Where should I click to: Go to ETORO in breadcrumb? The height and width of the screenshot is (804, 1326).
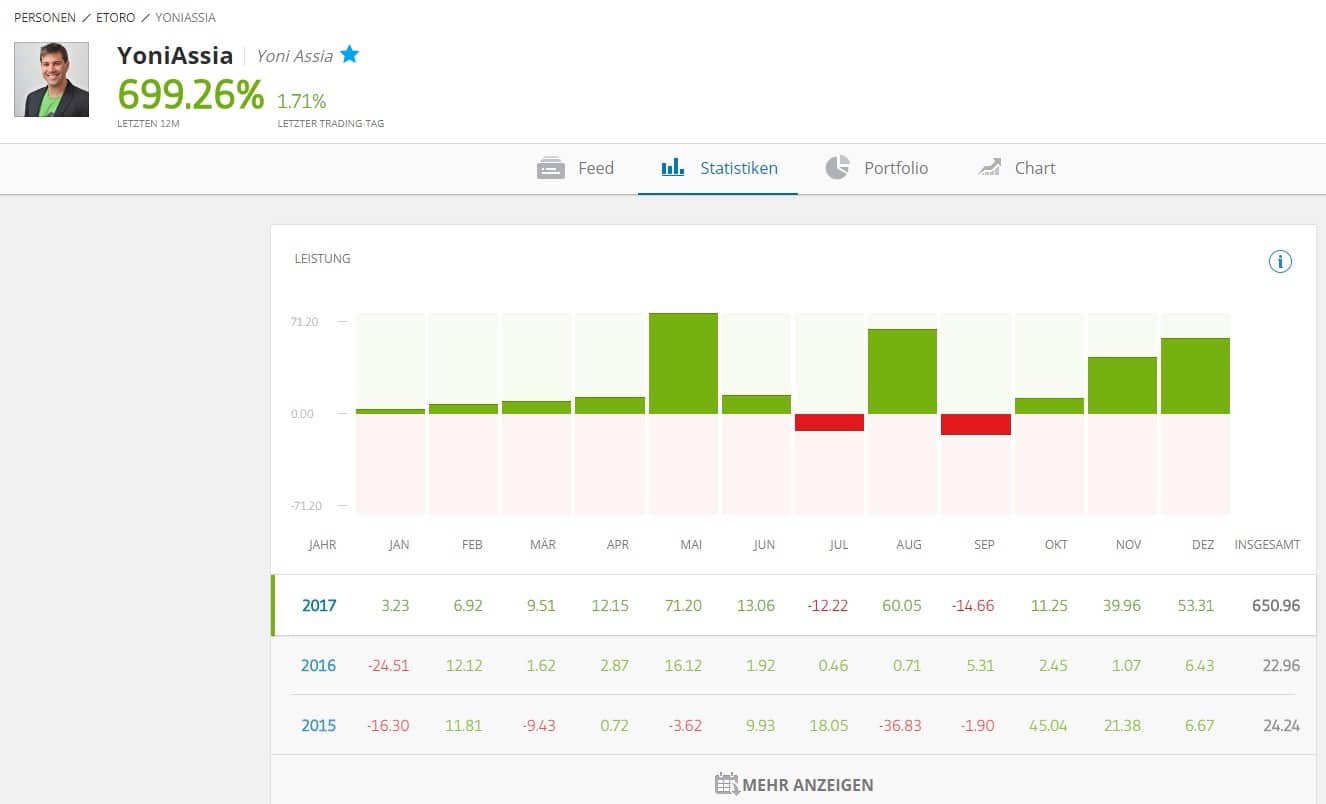coord(117,18)
